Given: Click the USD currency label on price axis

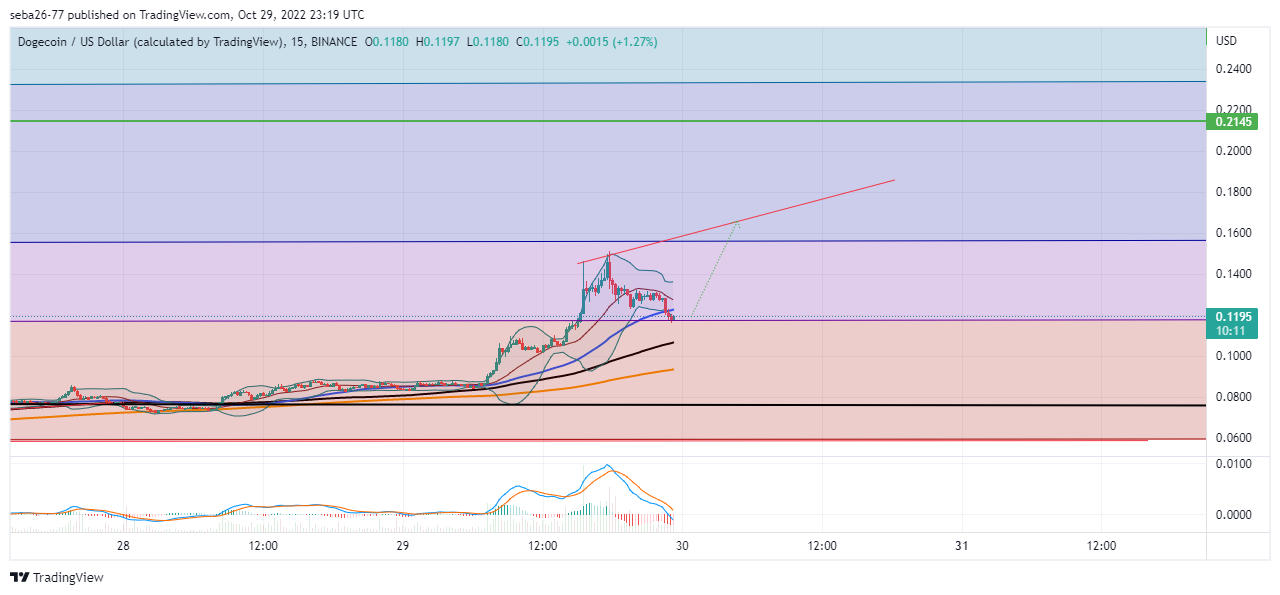Looking at the screenshot, I should (1226, 41).
